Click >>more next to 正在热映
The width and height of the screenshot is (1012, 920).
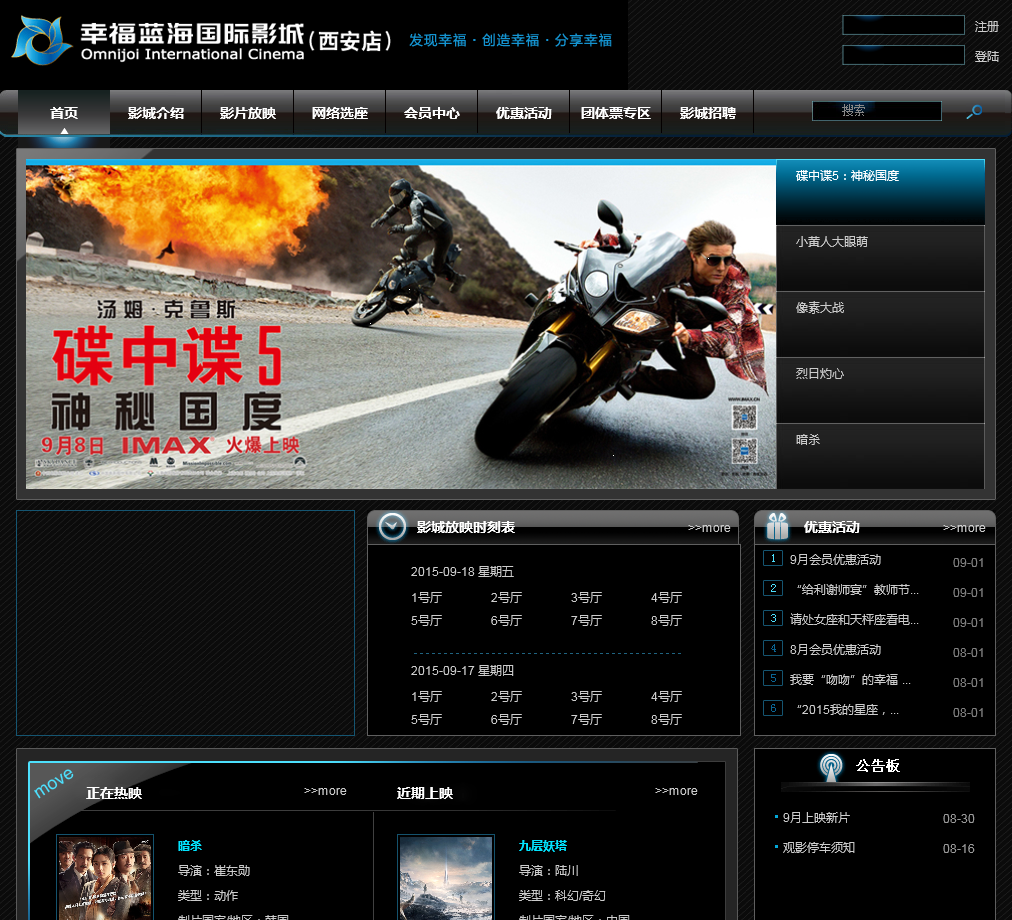click(x=325, y=790)
